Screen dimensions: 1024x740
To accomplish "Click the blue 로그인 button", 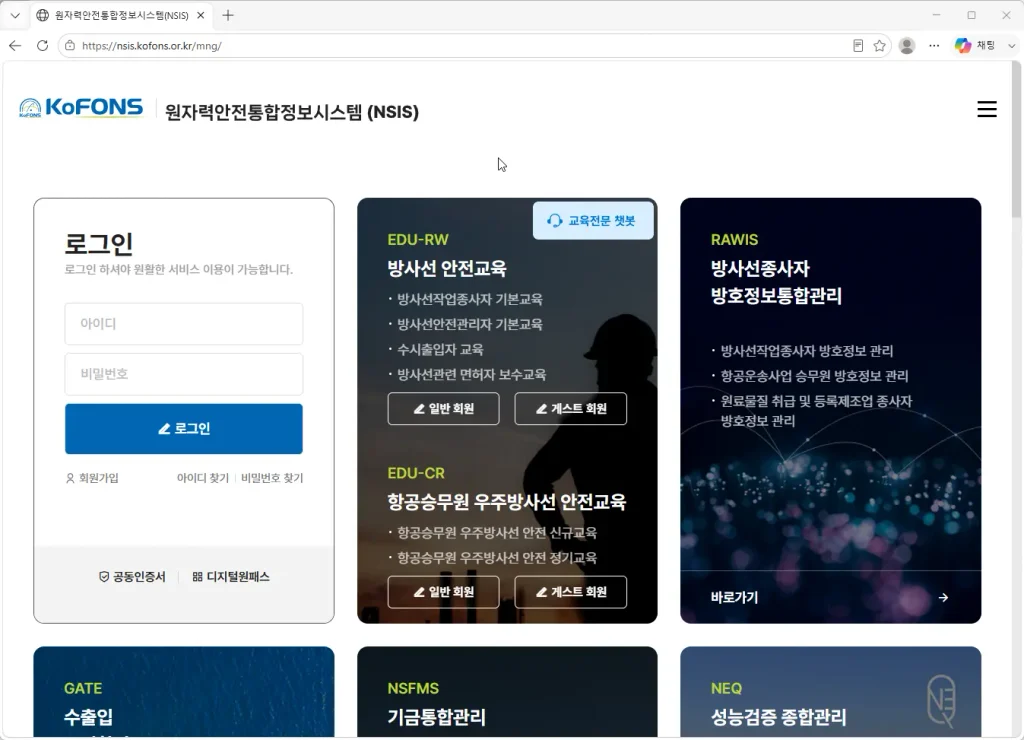I will (x=184, y=428).
